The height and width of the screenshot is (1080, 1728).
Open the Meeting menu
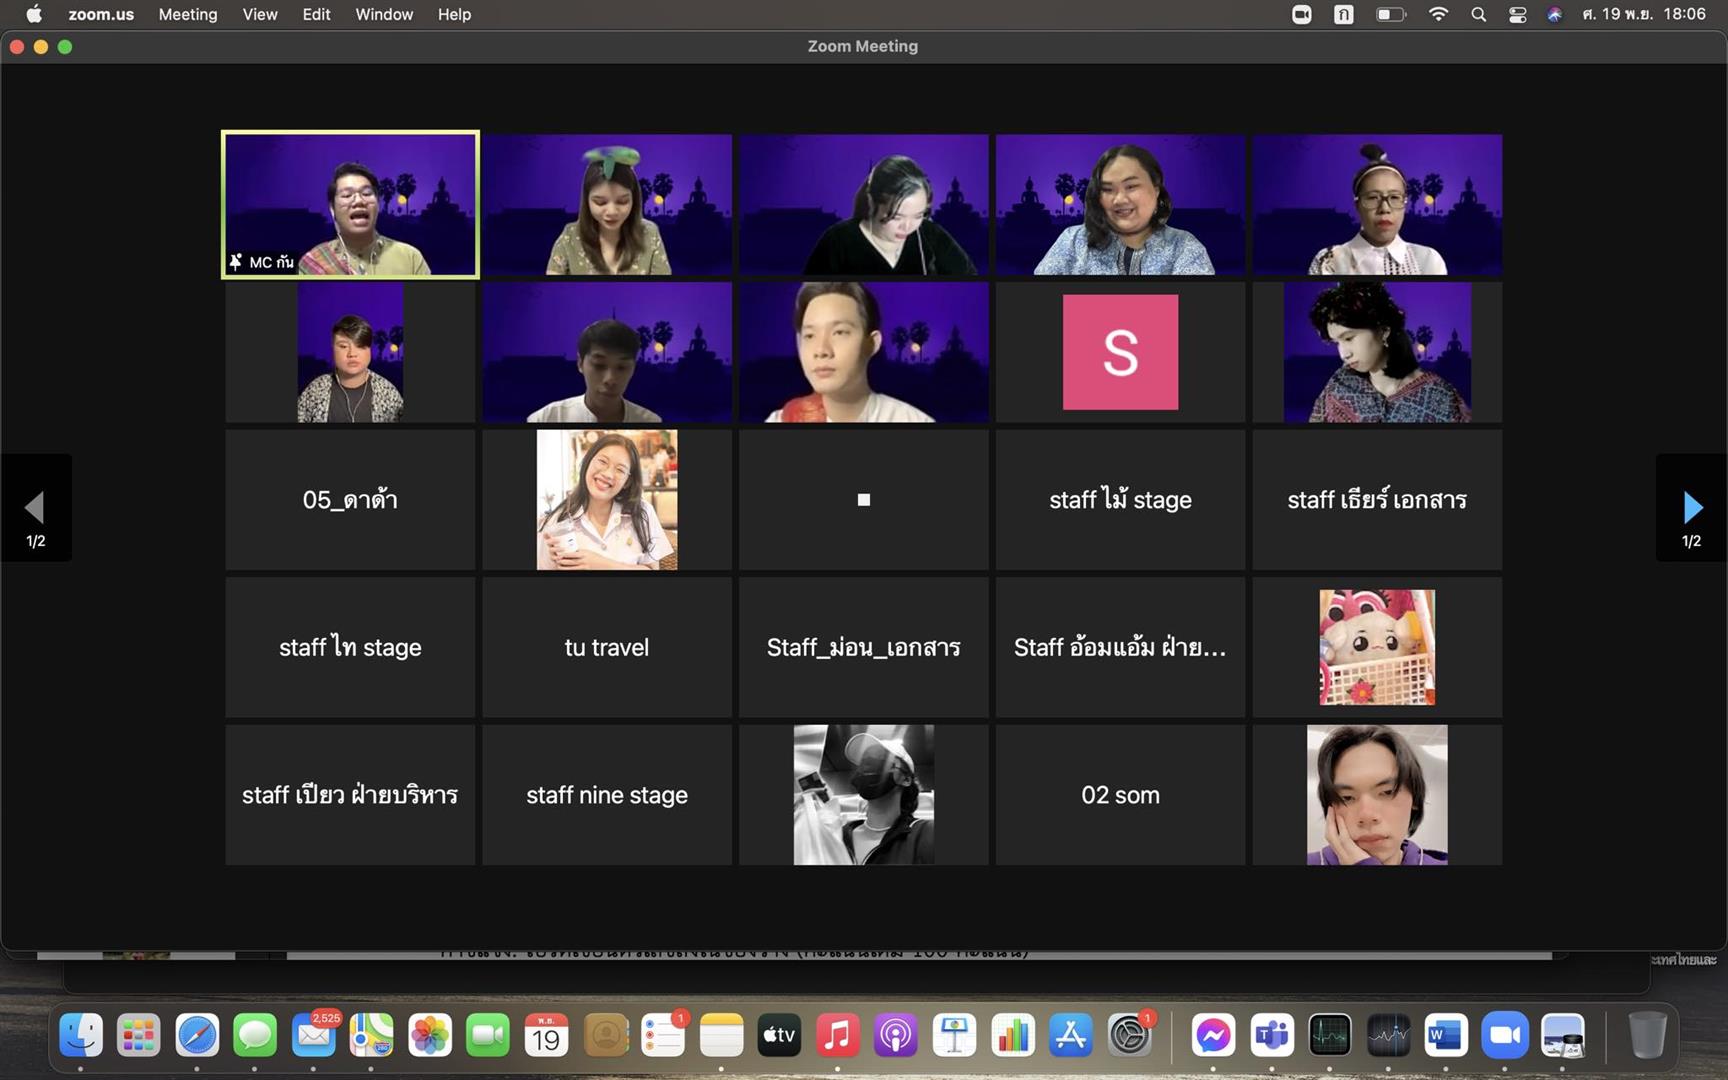click(188, 14)
